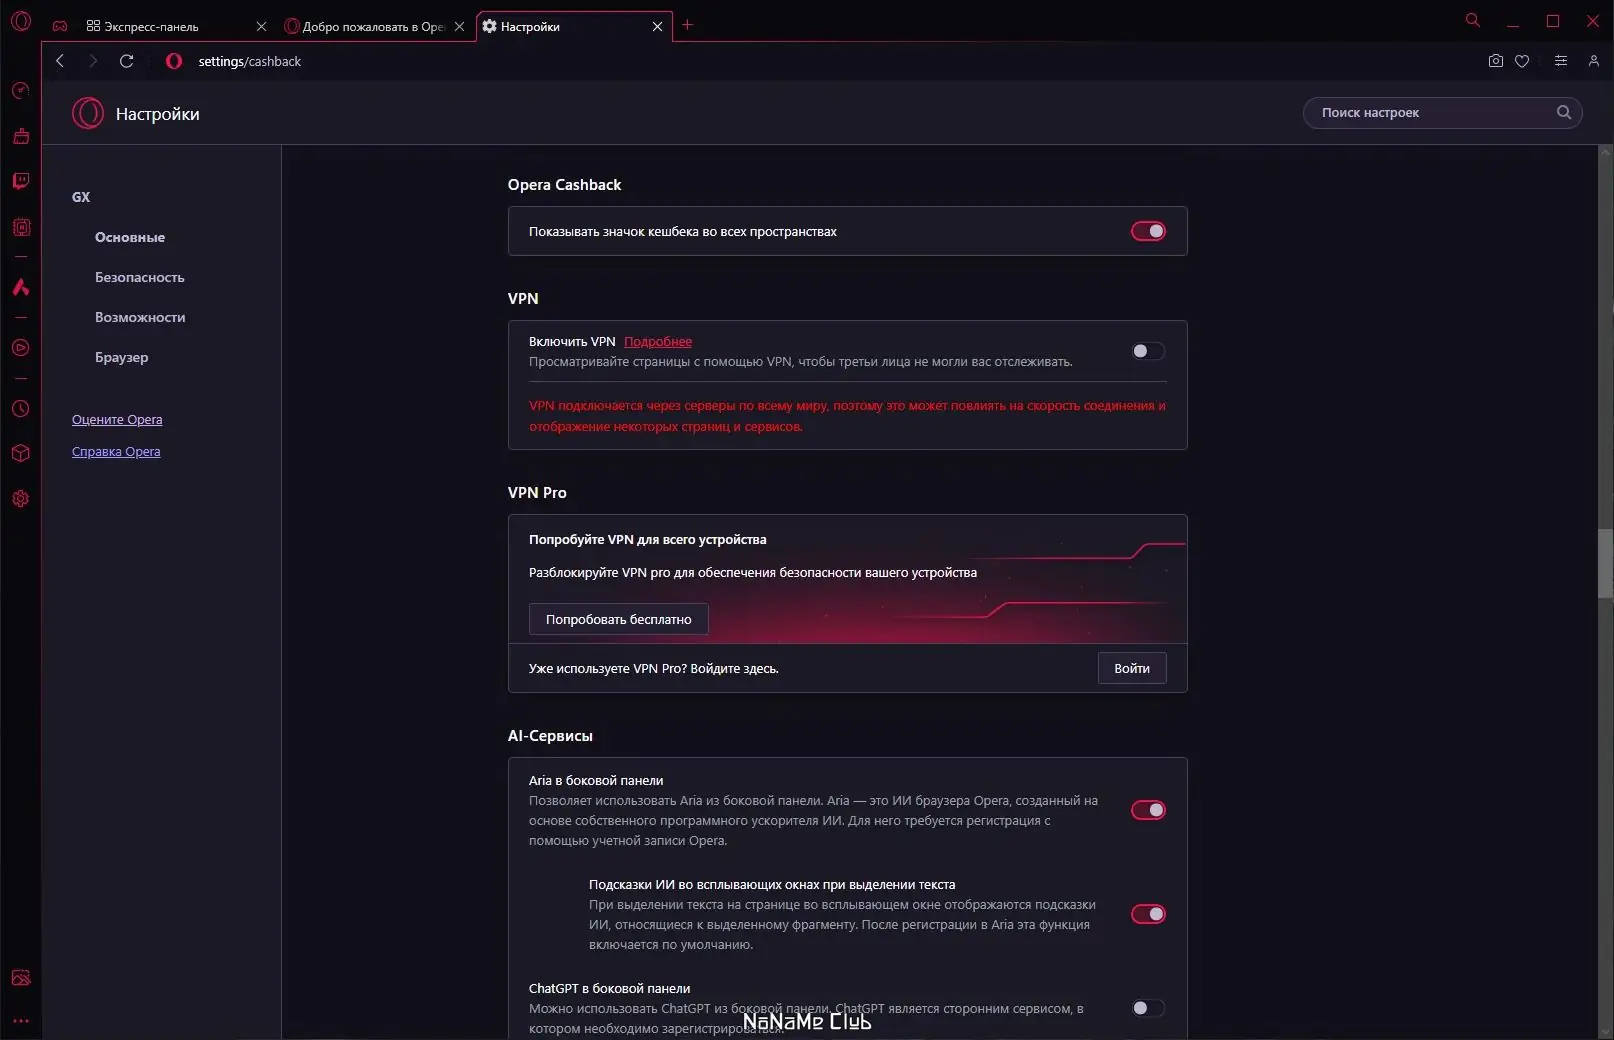Image resolution: width=1614 pixels, height=1040 pixels.
Task: Click the GX Corner gamepad icon
Action: pos(60,26)
